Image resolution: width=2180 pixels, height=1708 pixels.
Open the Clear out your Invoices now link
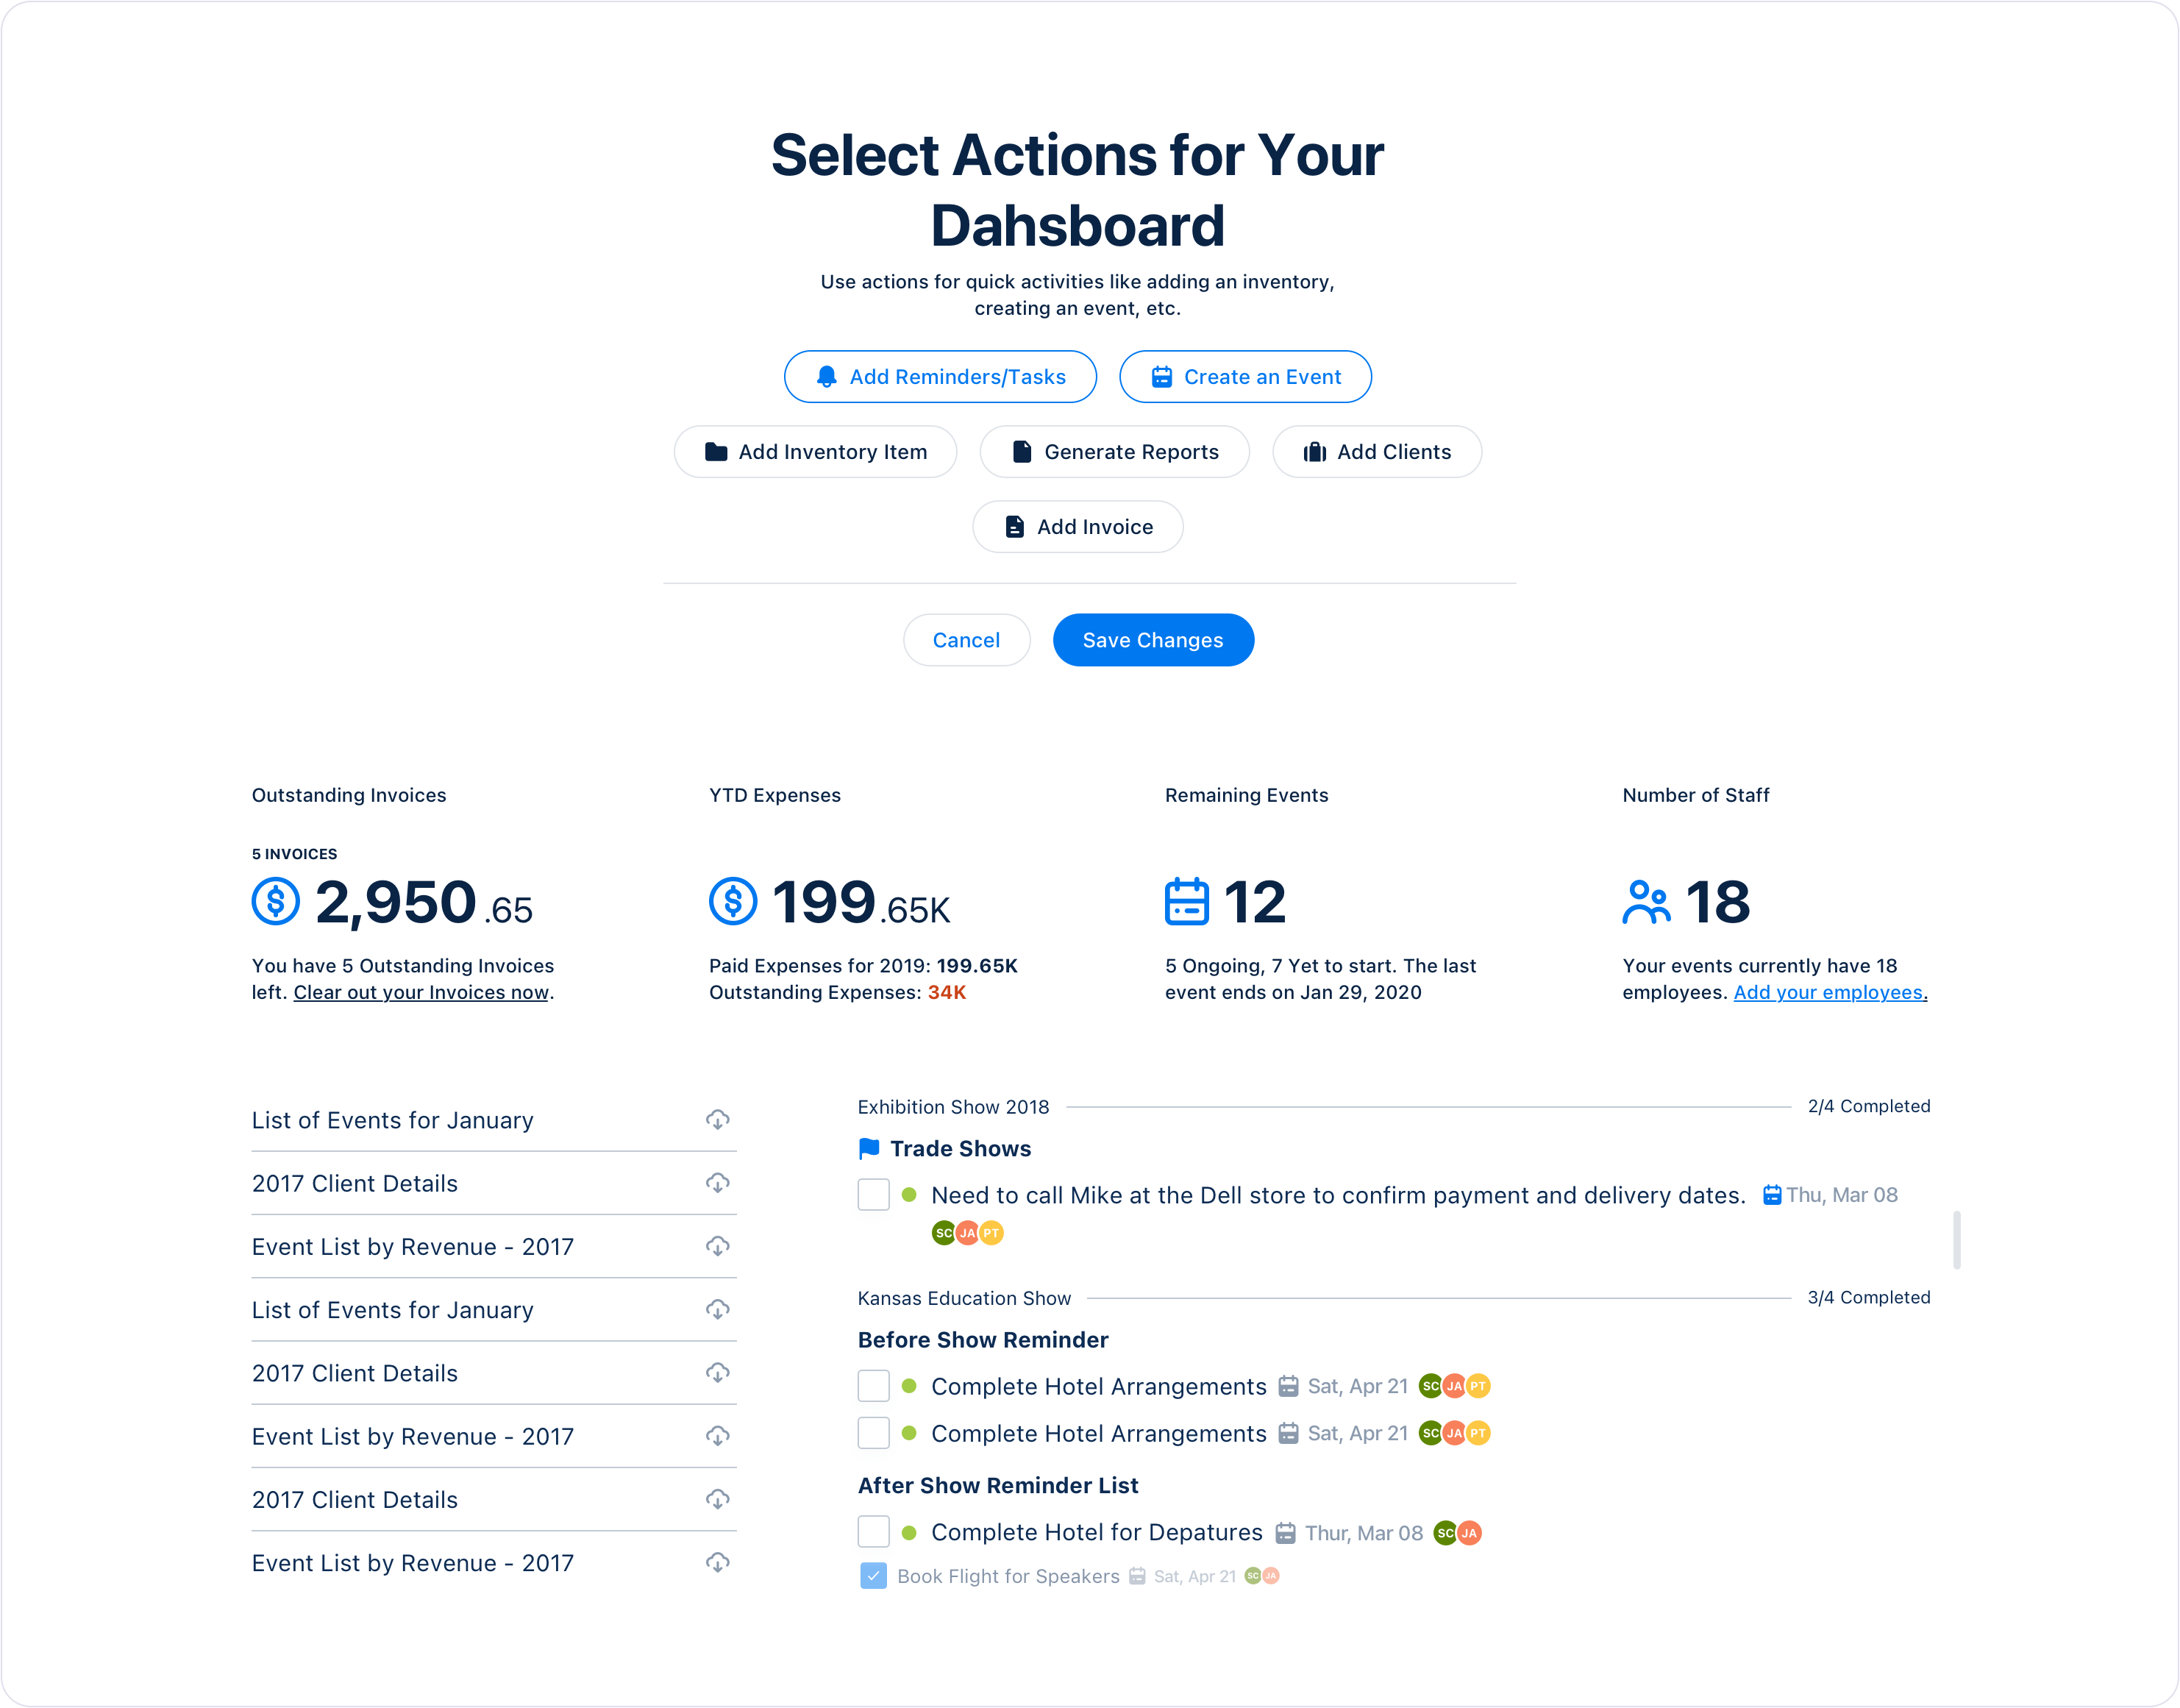tap(421, 992)
